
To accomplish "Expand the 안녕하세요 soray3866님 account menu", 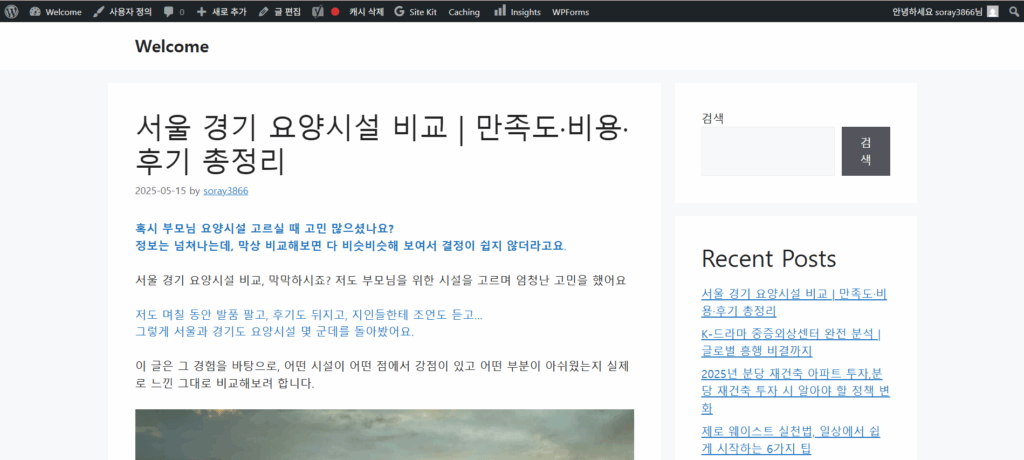I will [x=937, y=11].
